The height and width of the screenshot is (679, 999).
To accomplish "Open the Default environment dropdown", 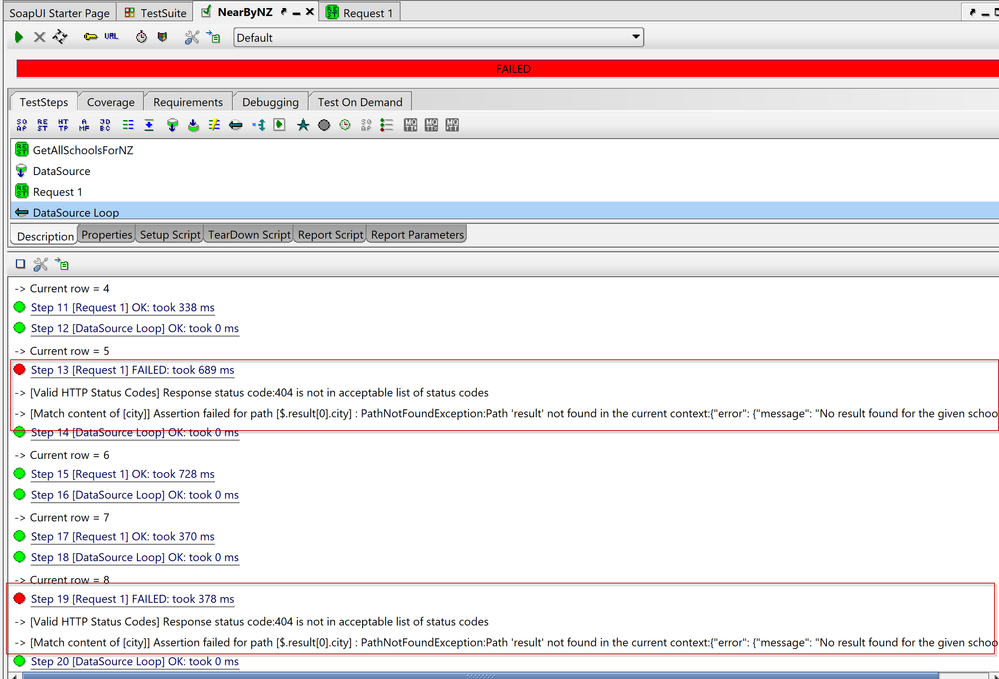I will (439, 38).
